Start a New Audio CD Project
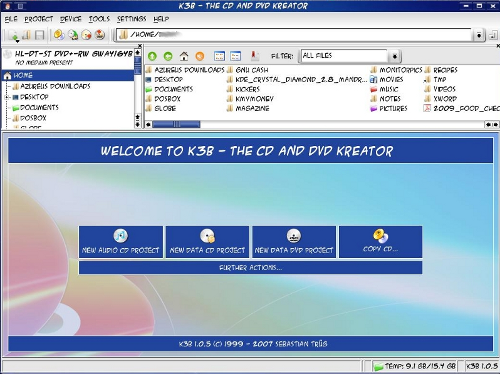 [x=121, y=242]
